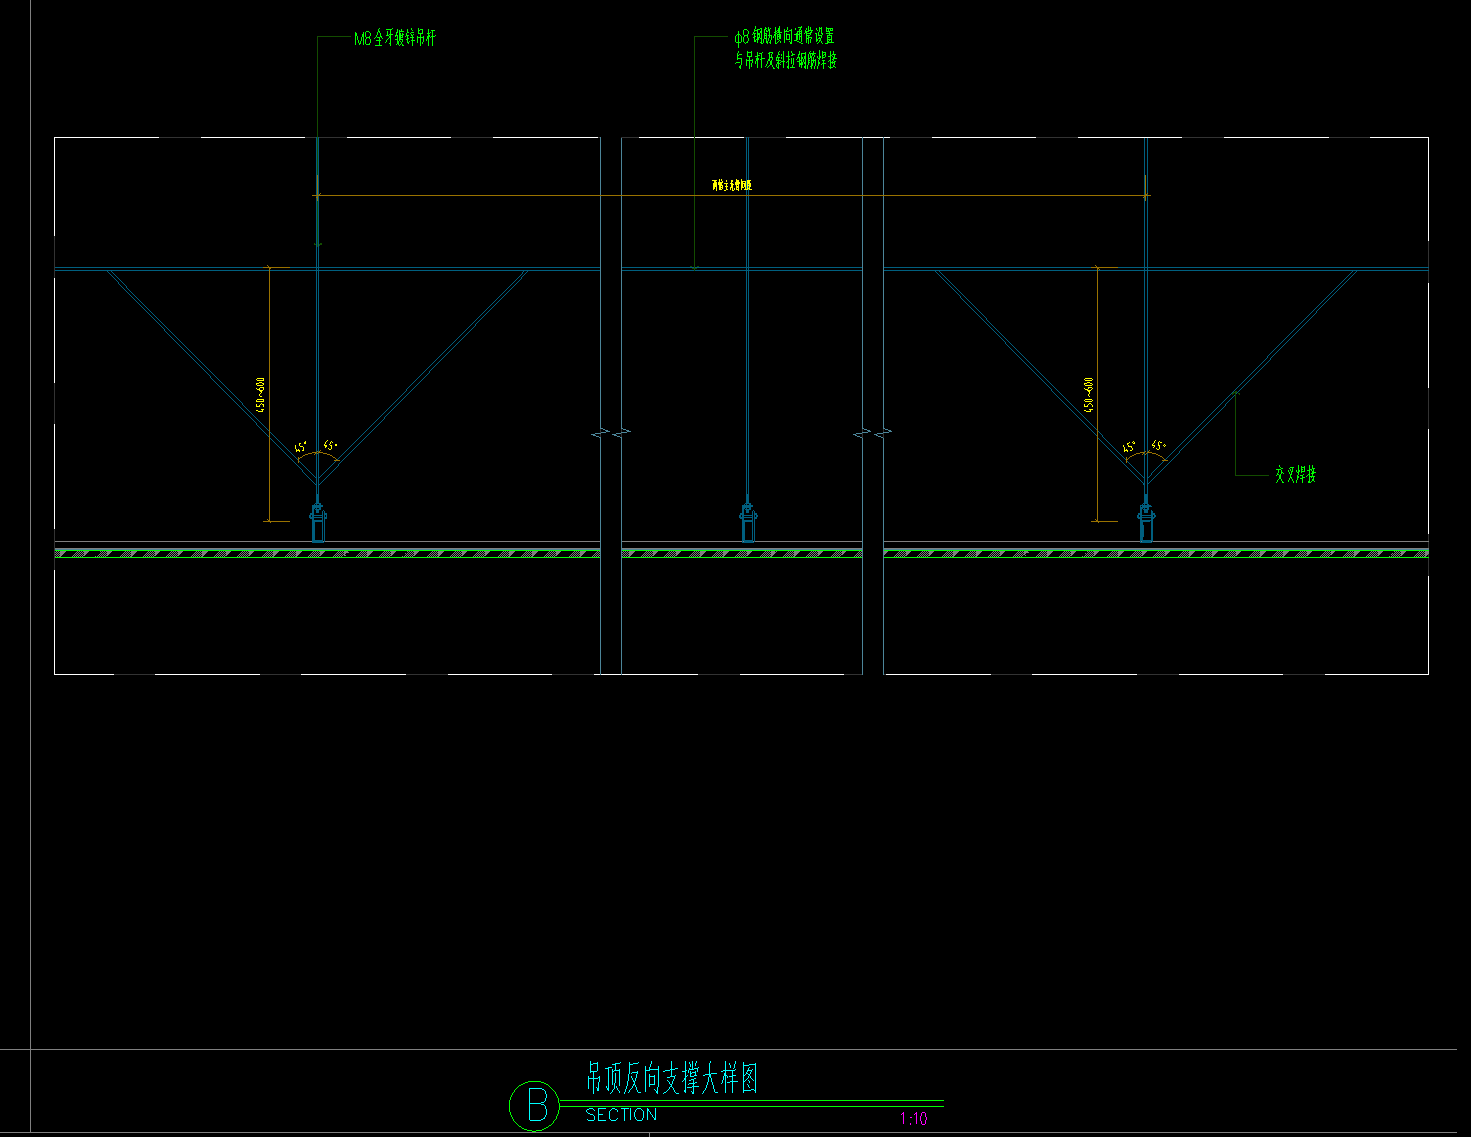Select the '与吊杆及斜拉钢筋焊接' annotation line
The height and width of the screenshot is (1137, 1471).
click(x=785, y=60)
